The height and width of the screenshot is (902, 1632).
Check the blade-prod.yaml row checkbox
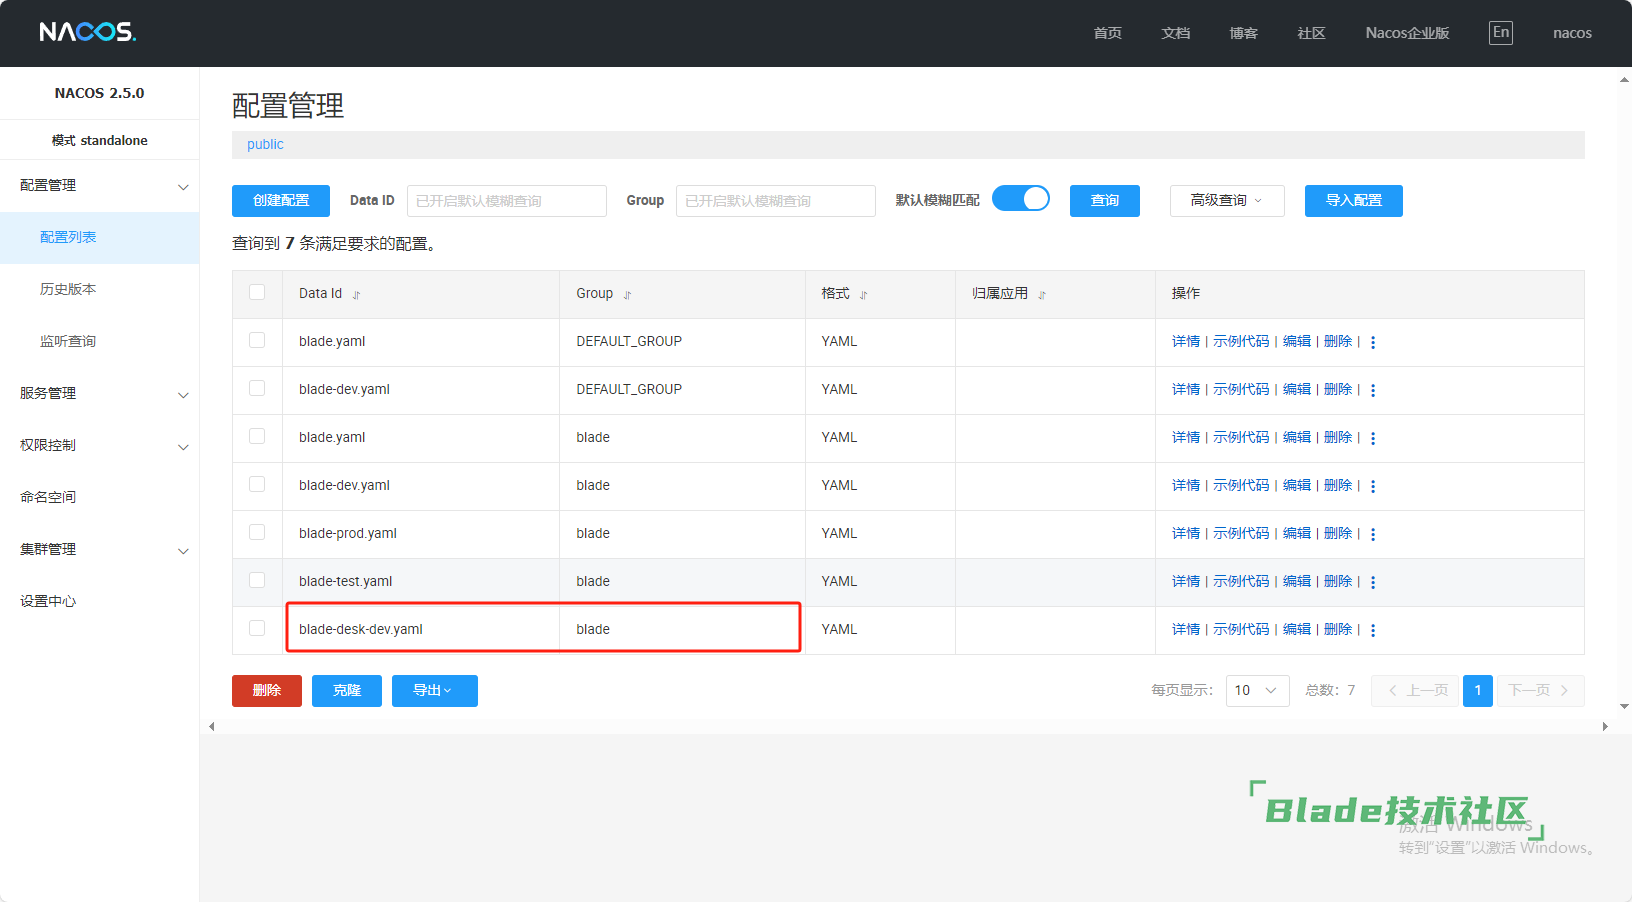pos(257,532)
